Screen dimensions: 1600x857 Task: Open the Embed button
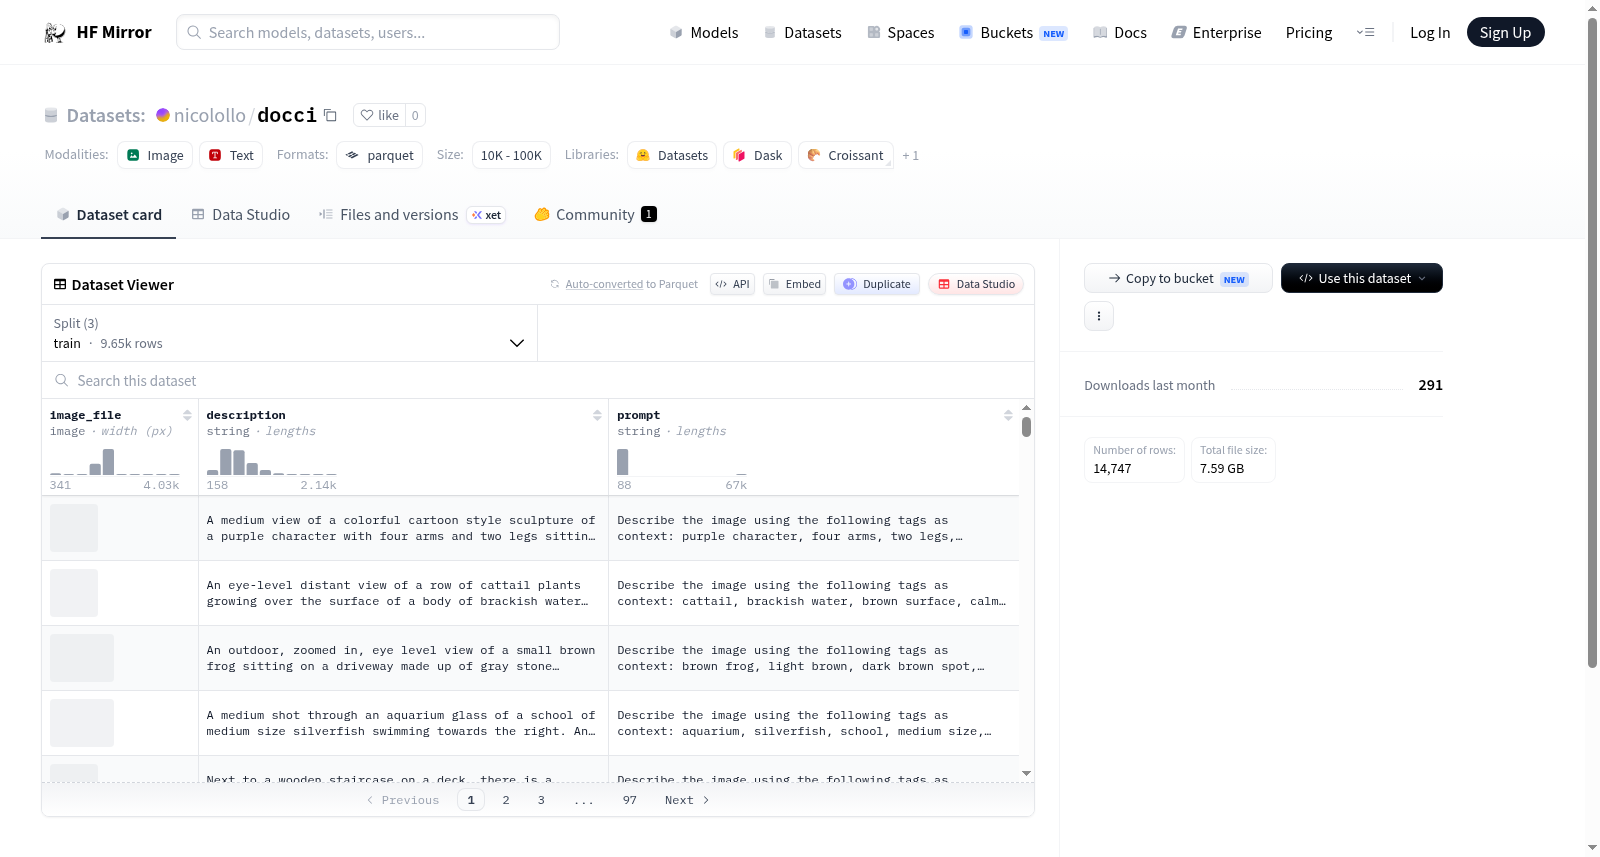tap(794, 284)
